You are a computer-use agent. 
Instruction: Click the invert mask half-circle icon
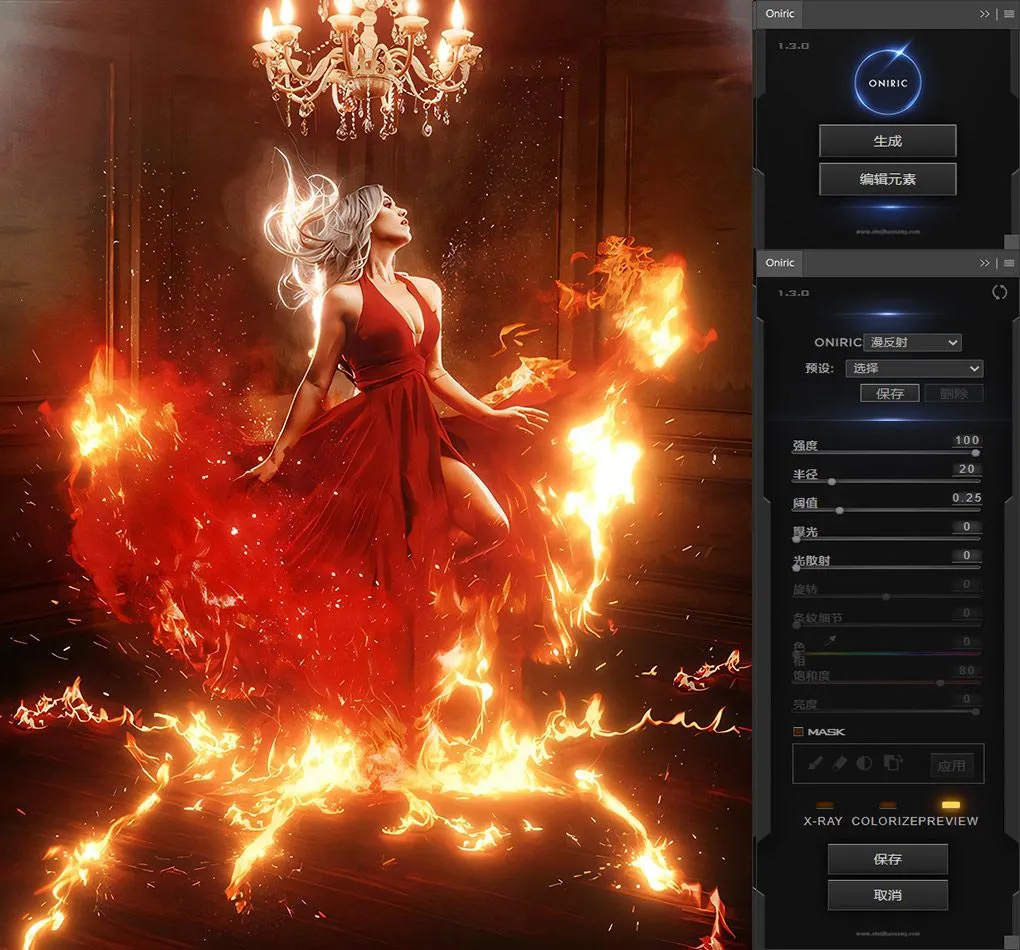pos(863,763)
